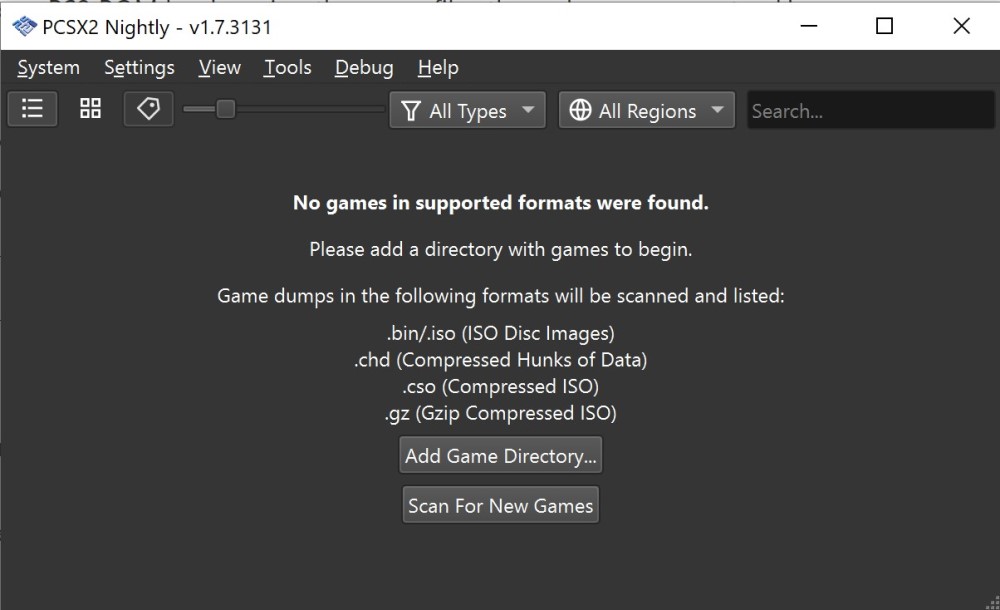Click the PCSX2 logo in the title bar
Viewport: 1000px width, 610px height.
[x=22, y=27]
